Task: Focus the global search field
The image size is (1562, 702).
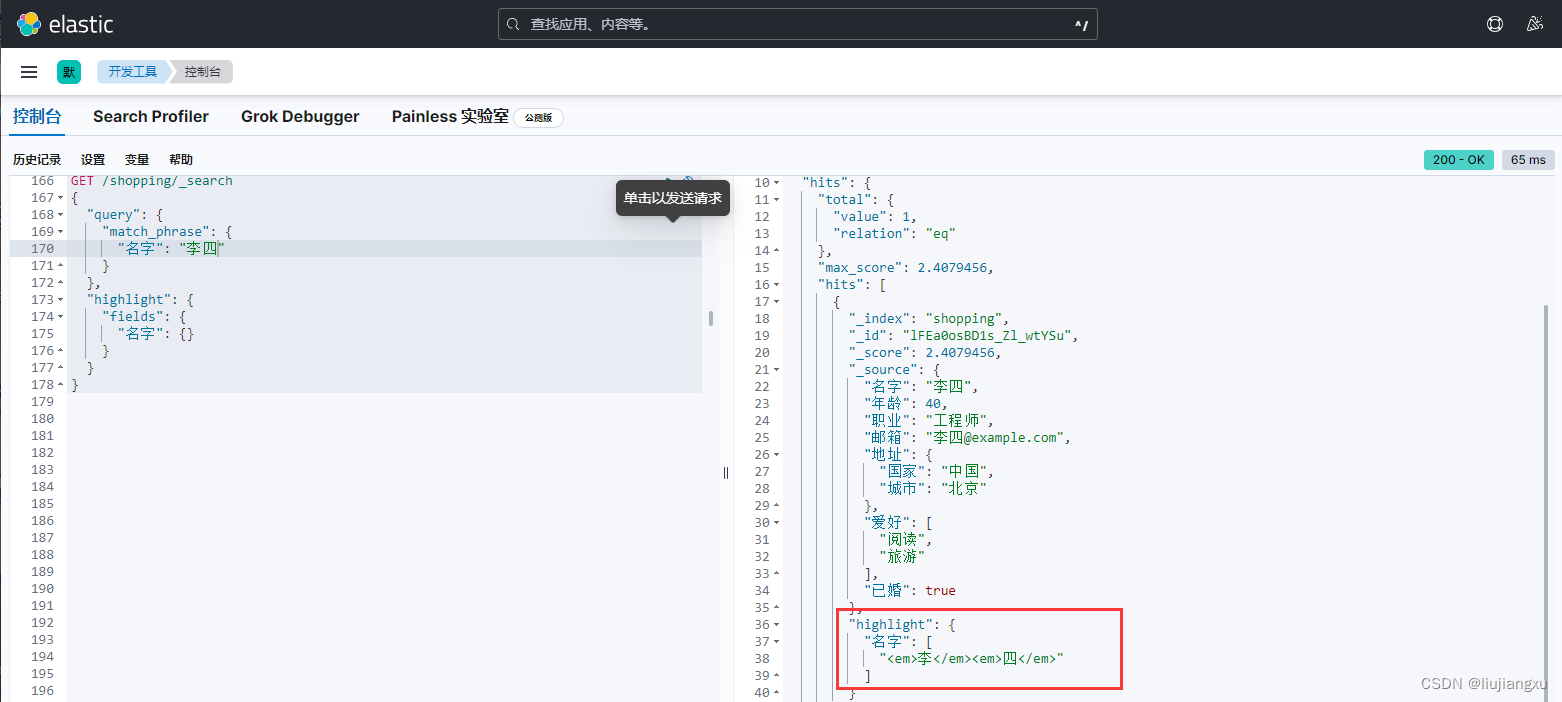Action: tap(797, 24)
